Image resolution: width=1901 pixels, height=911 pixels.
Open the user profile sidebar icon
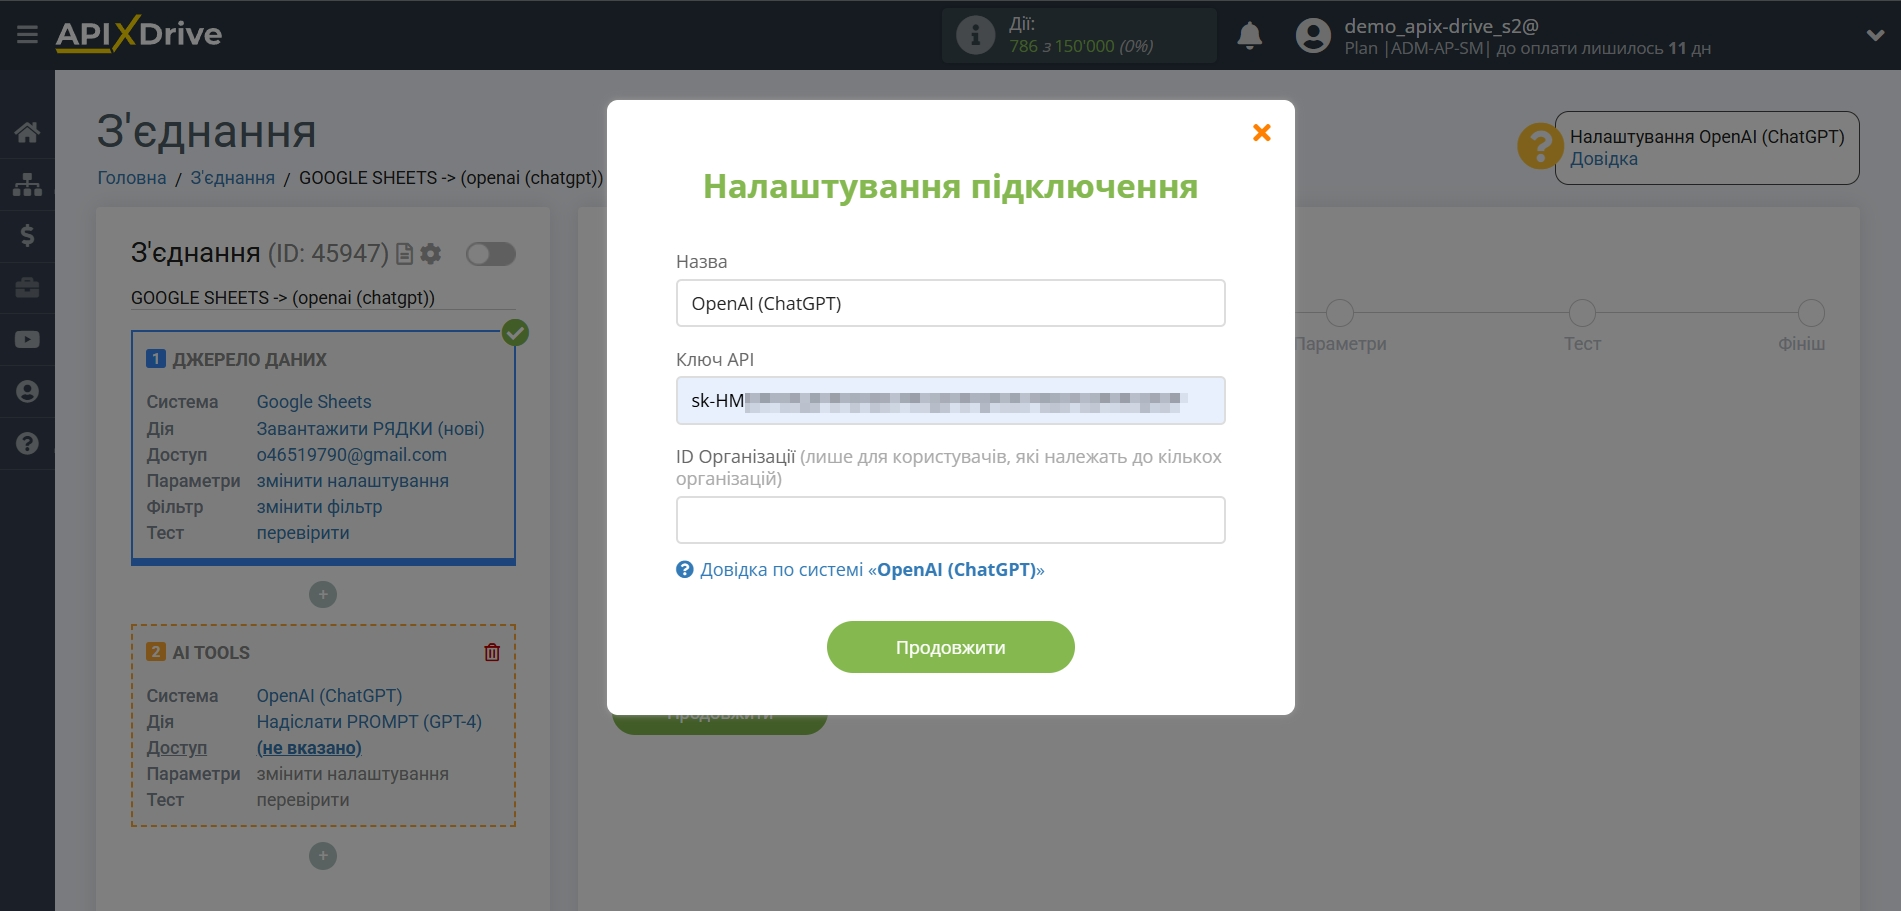pyautogui.click(x=27, y=392)
